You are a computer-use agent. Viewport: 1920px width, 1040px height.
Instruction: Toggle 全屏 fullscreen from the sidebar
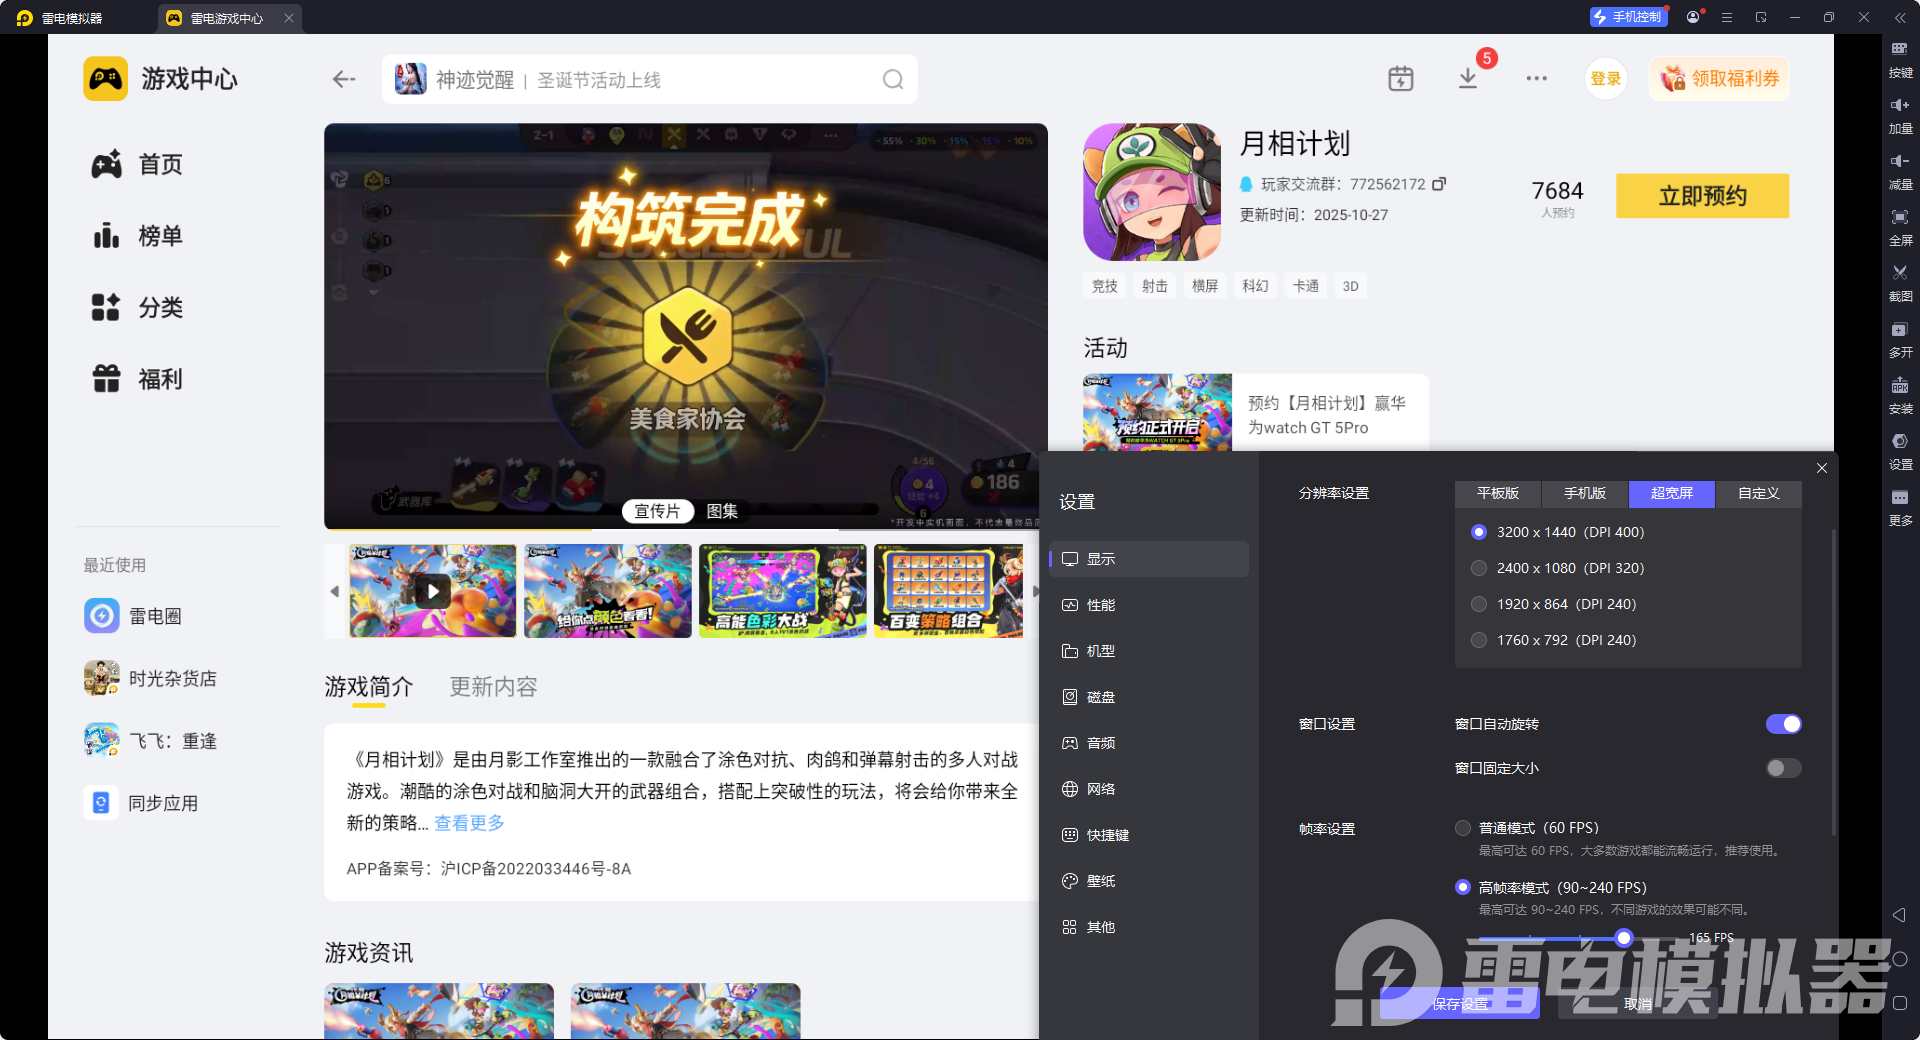(x=1900, y=226)
